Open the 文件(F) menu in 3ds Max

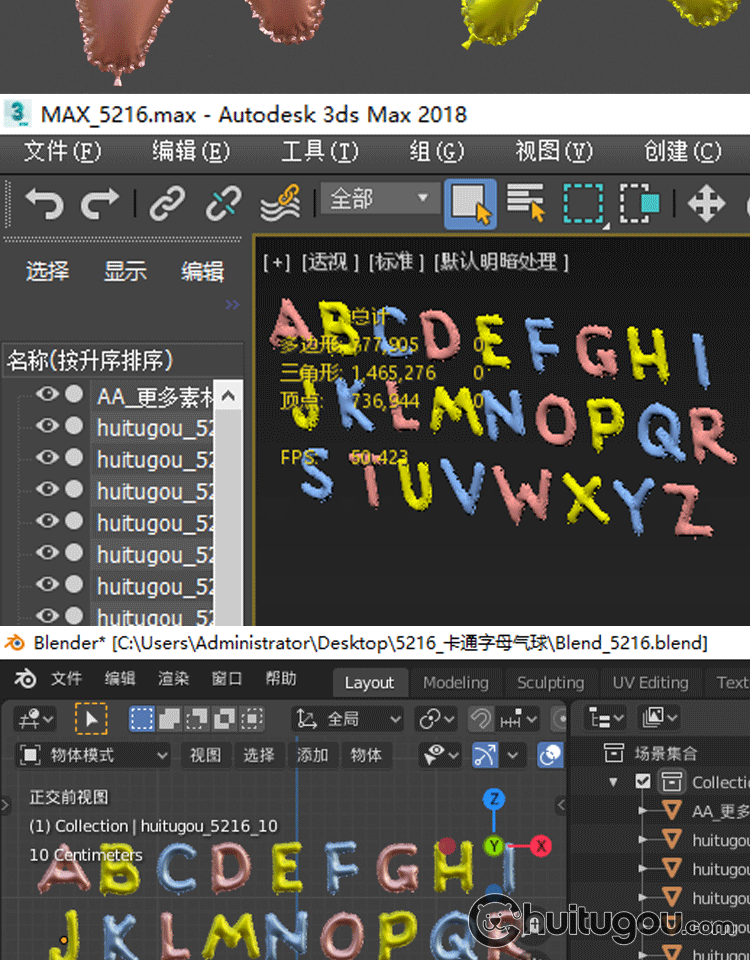(x=62, y=151)
